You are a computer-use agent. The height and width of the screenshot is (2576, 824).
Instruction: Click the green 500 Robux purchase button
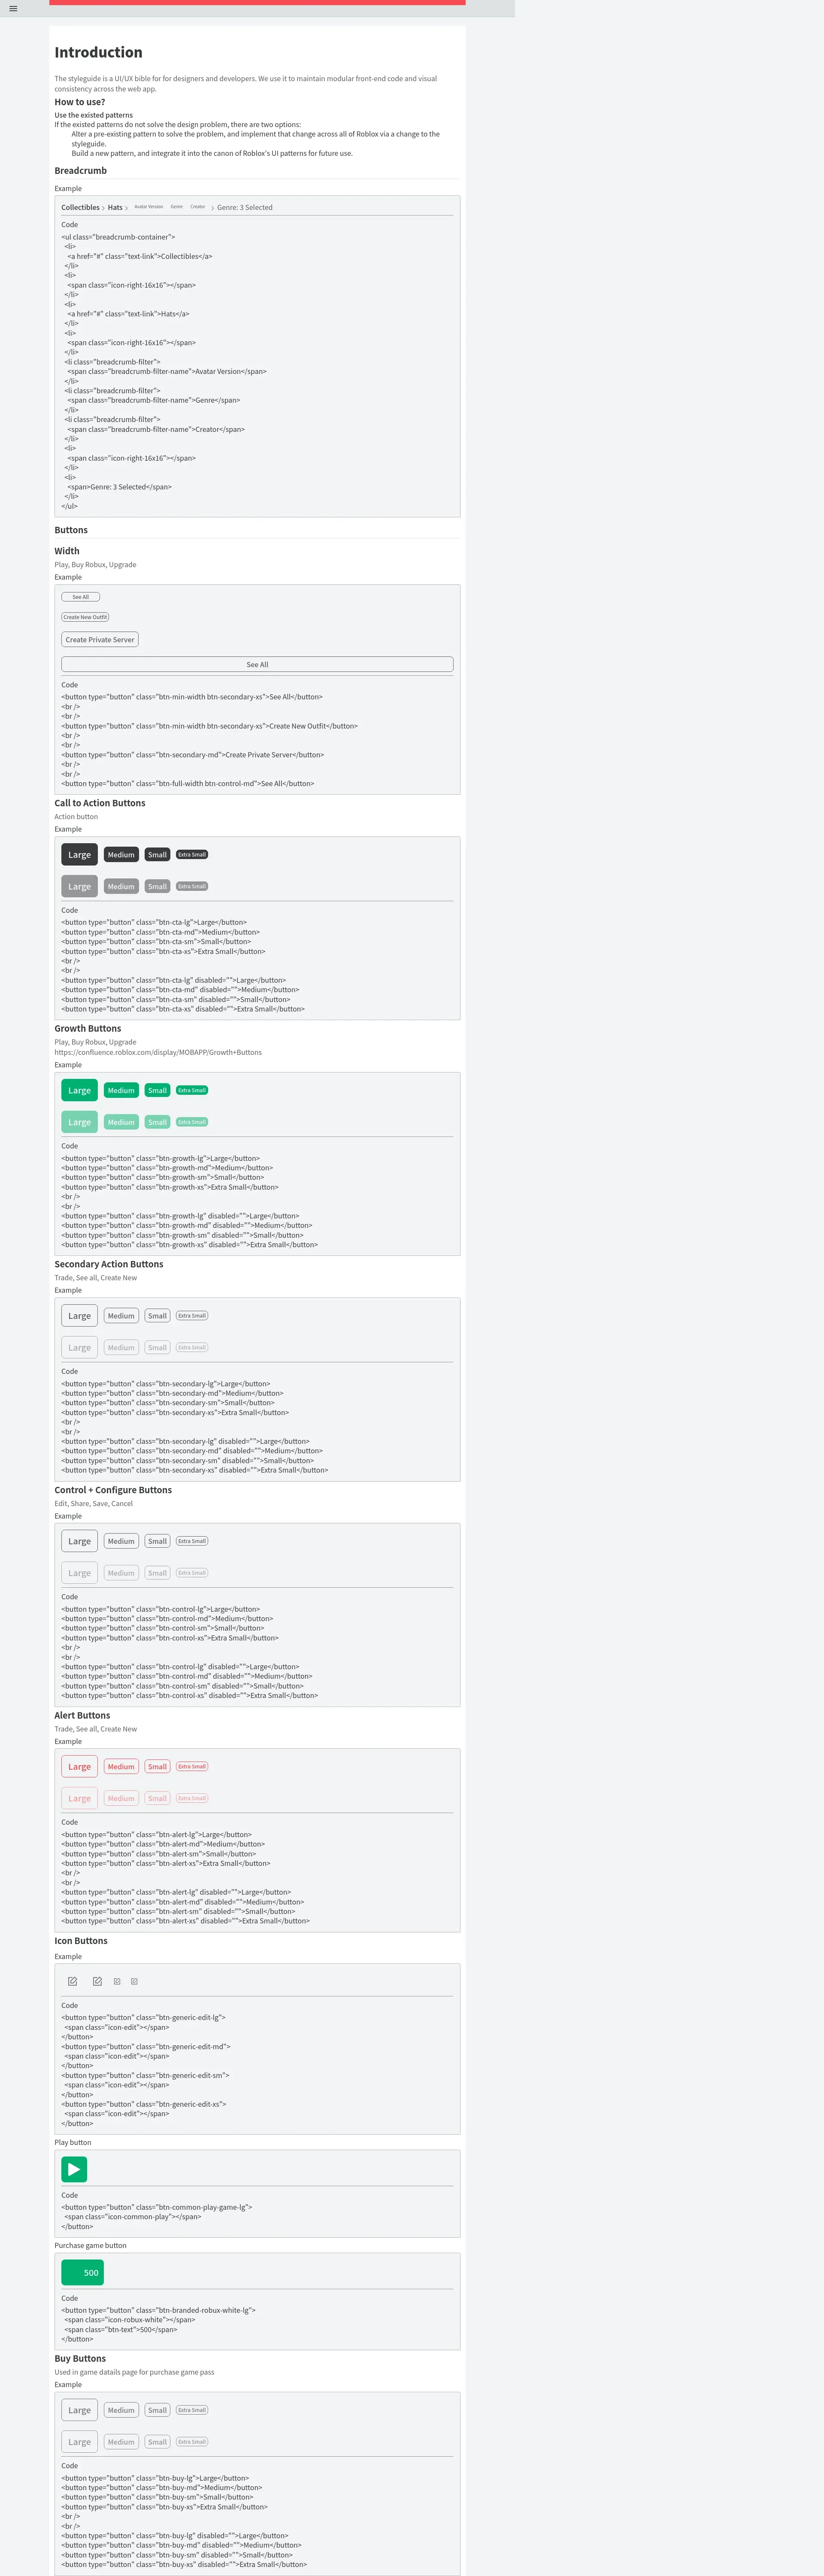click(82, 2273)
